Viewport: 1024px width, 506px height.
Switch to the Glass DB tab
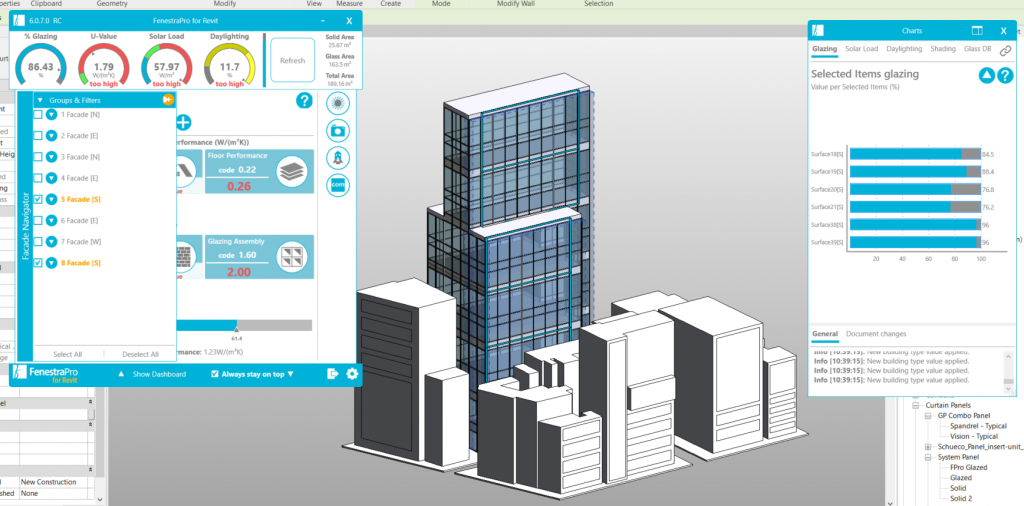[977, 49]
